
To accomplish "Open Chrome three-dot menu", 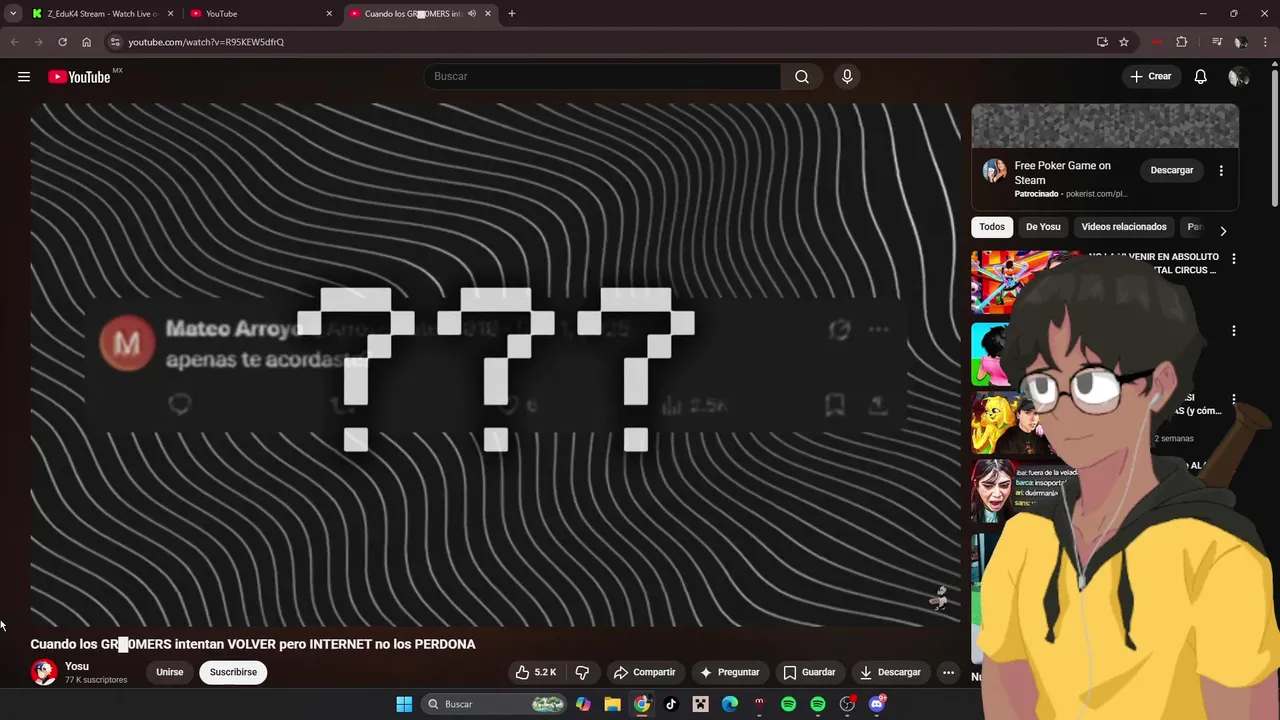I will point(1266,42).
